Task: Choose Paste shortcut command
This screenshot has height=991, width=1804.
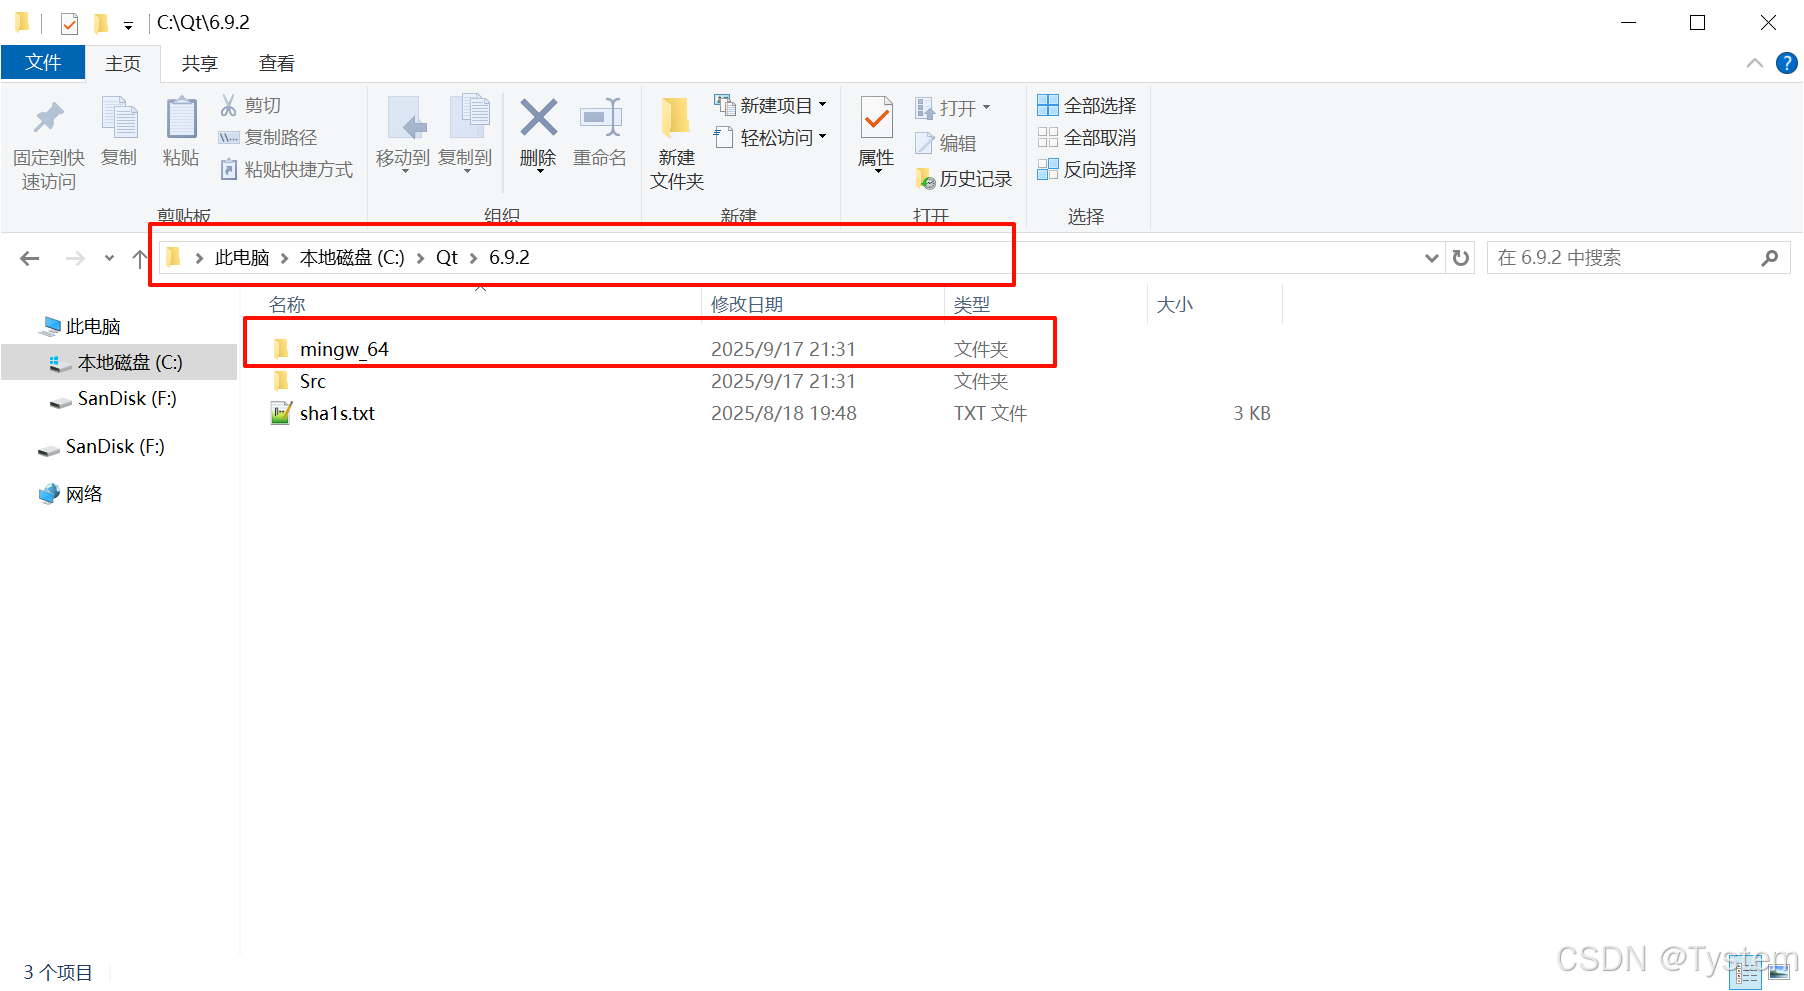Action: tap(286, 169)
